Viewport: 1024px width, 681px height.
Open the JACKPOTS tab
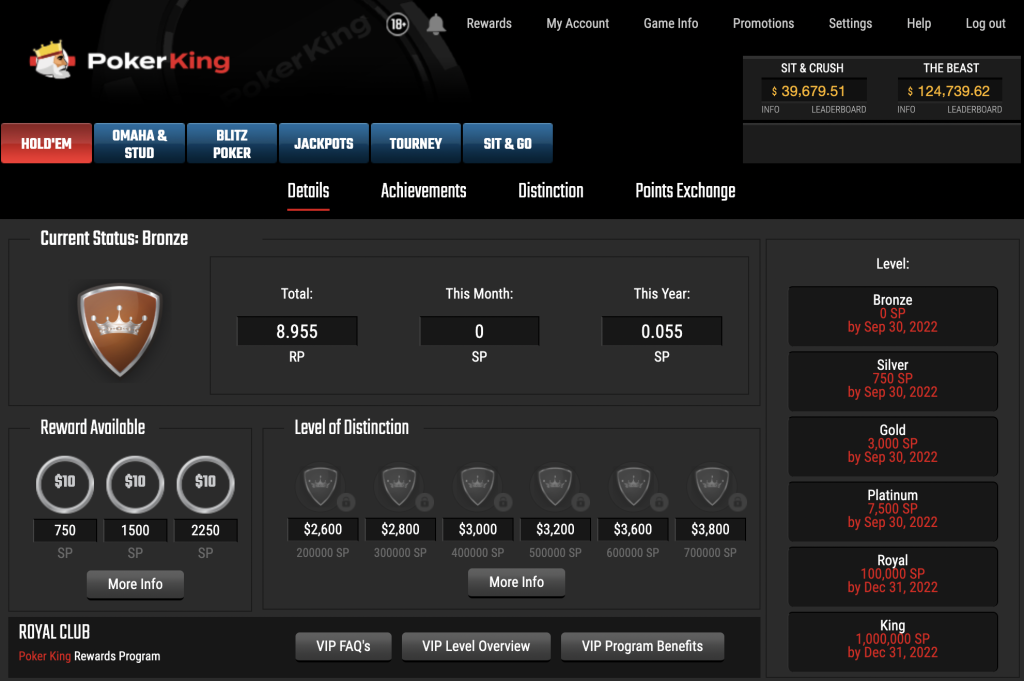pos(324,143)
